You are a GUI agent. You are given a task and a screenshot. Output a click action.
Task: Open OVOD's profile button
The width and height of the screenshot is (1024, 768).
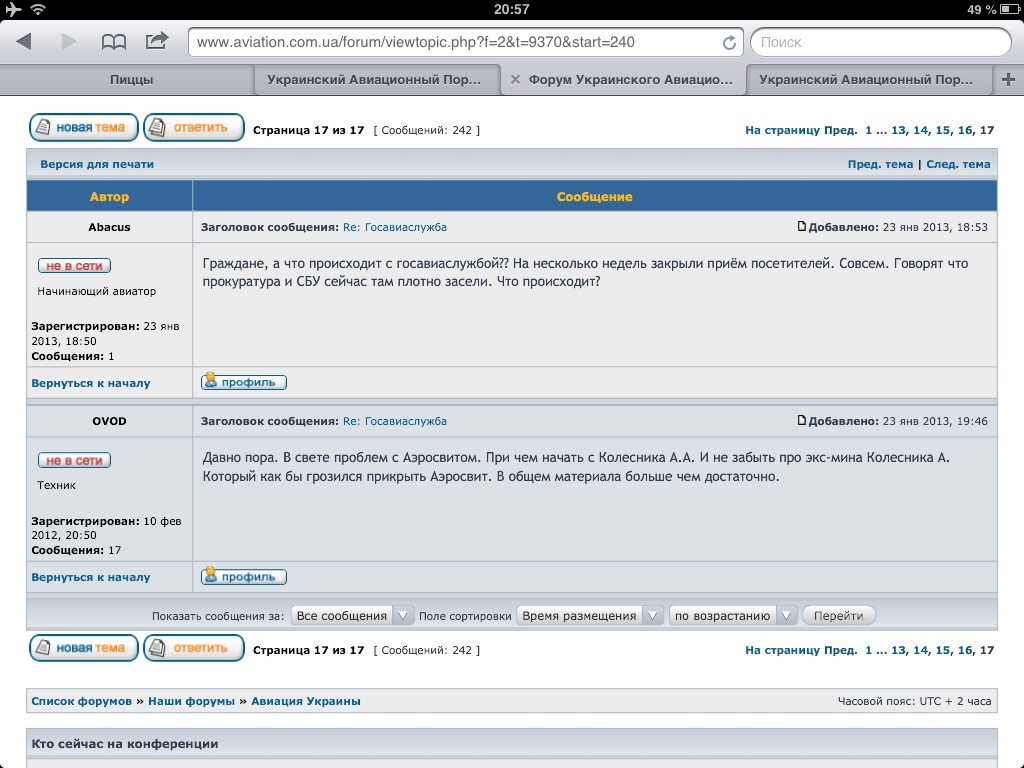(244, 576)
